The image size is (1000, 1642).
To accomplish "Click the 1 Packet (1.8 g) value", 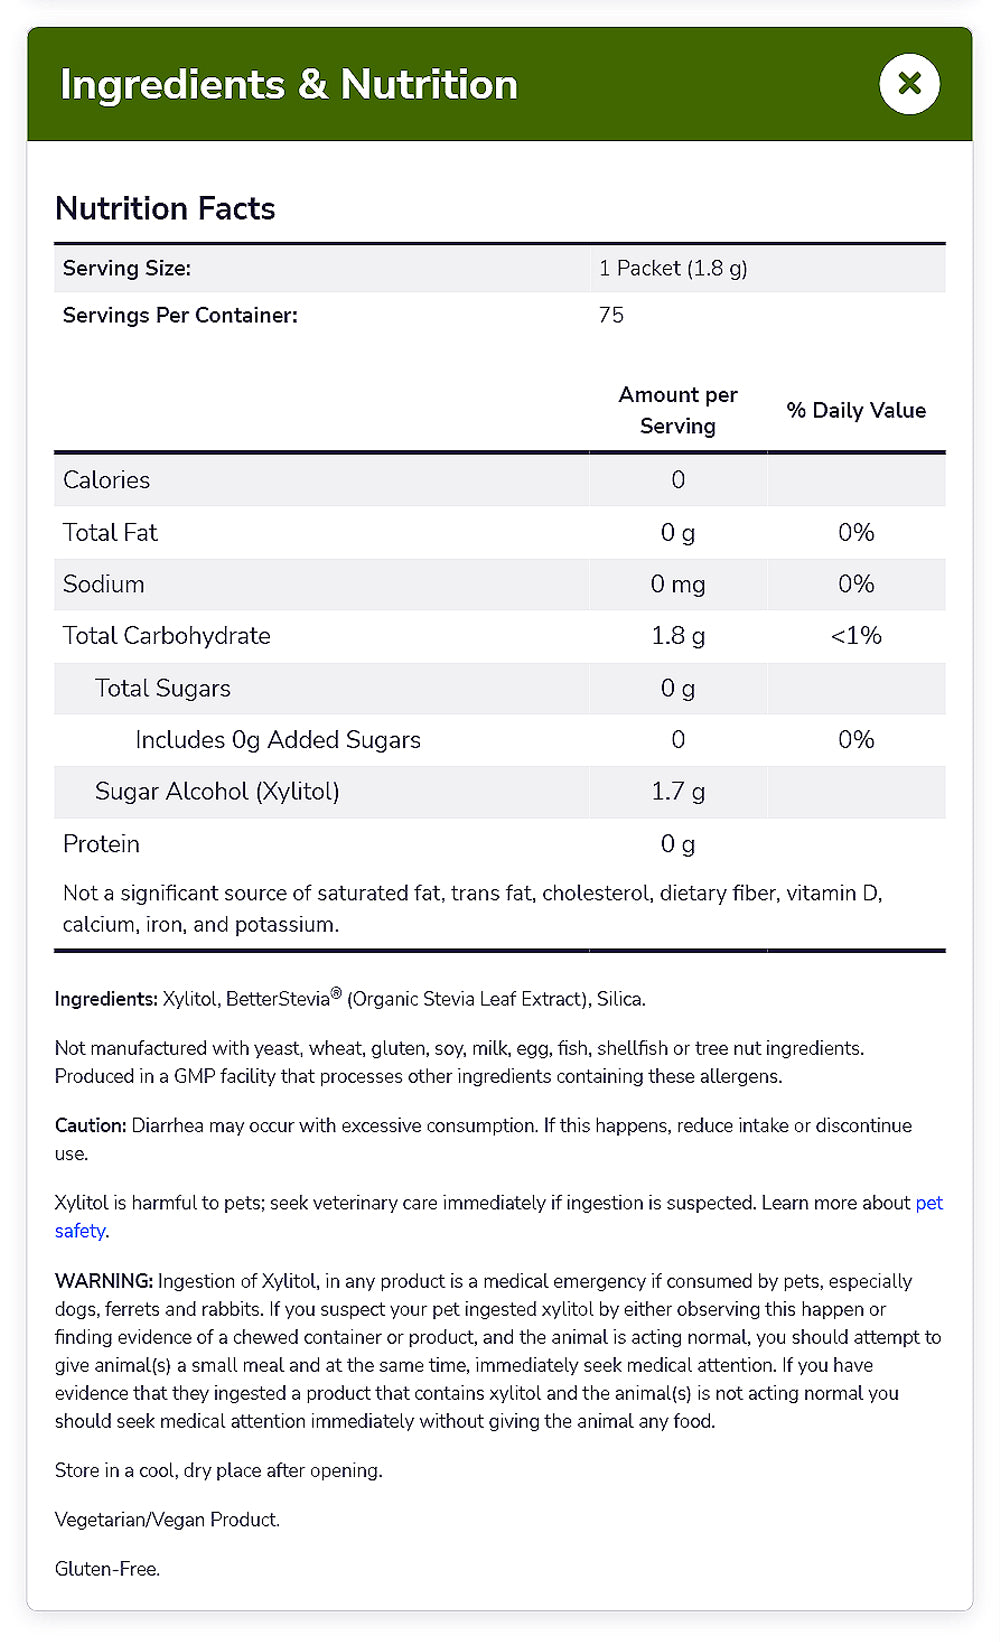I will [673, 268].
